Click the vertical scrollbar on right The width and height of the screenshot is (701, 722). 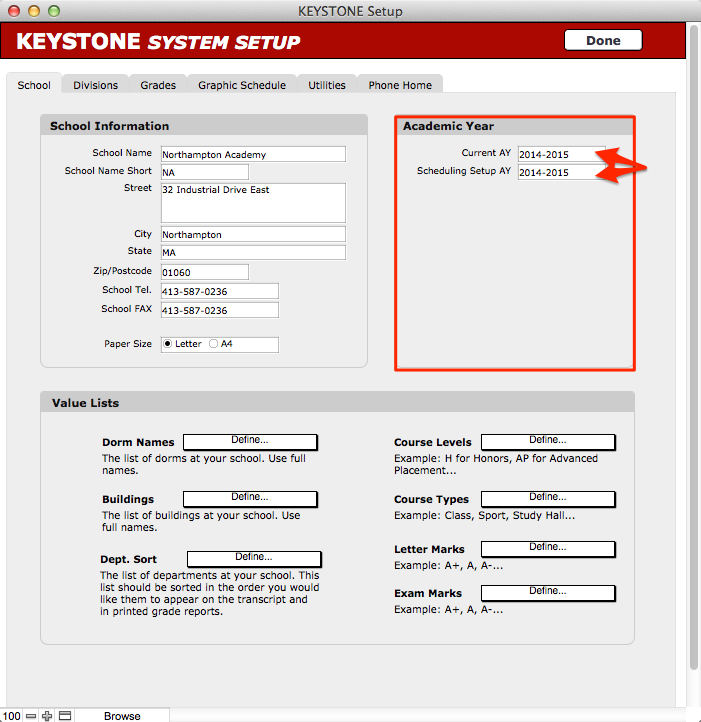point(693,350)
